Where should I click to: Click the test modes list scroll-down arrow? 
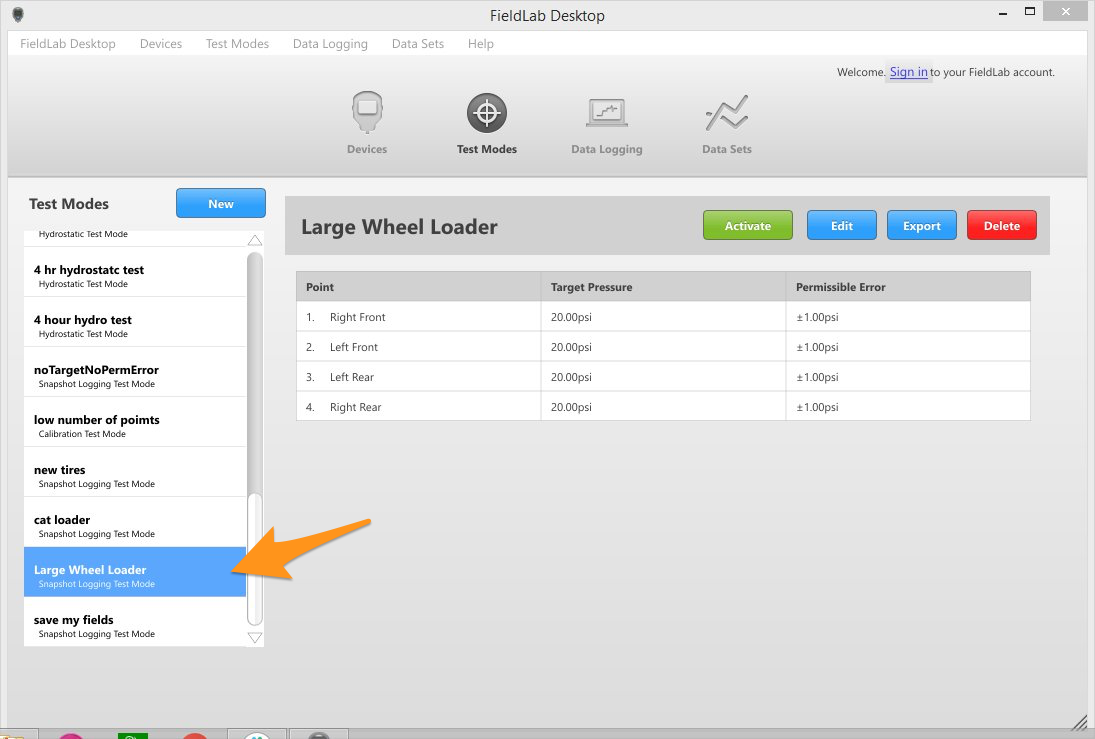[255, 638]
